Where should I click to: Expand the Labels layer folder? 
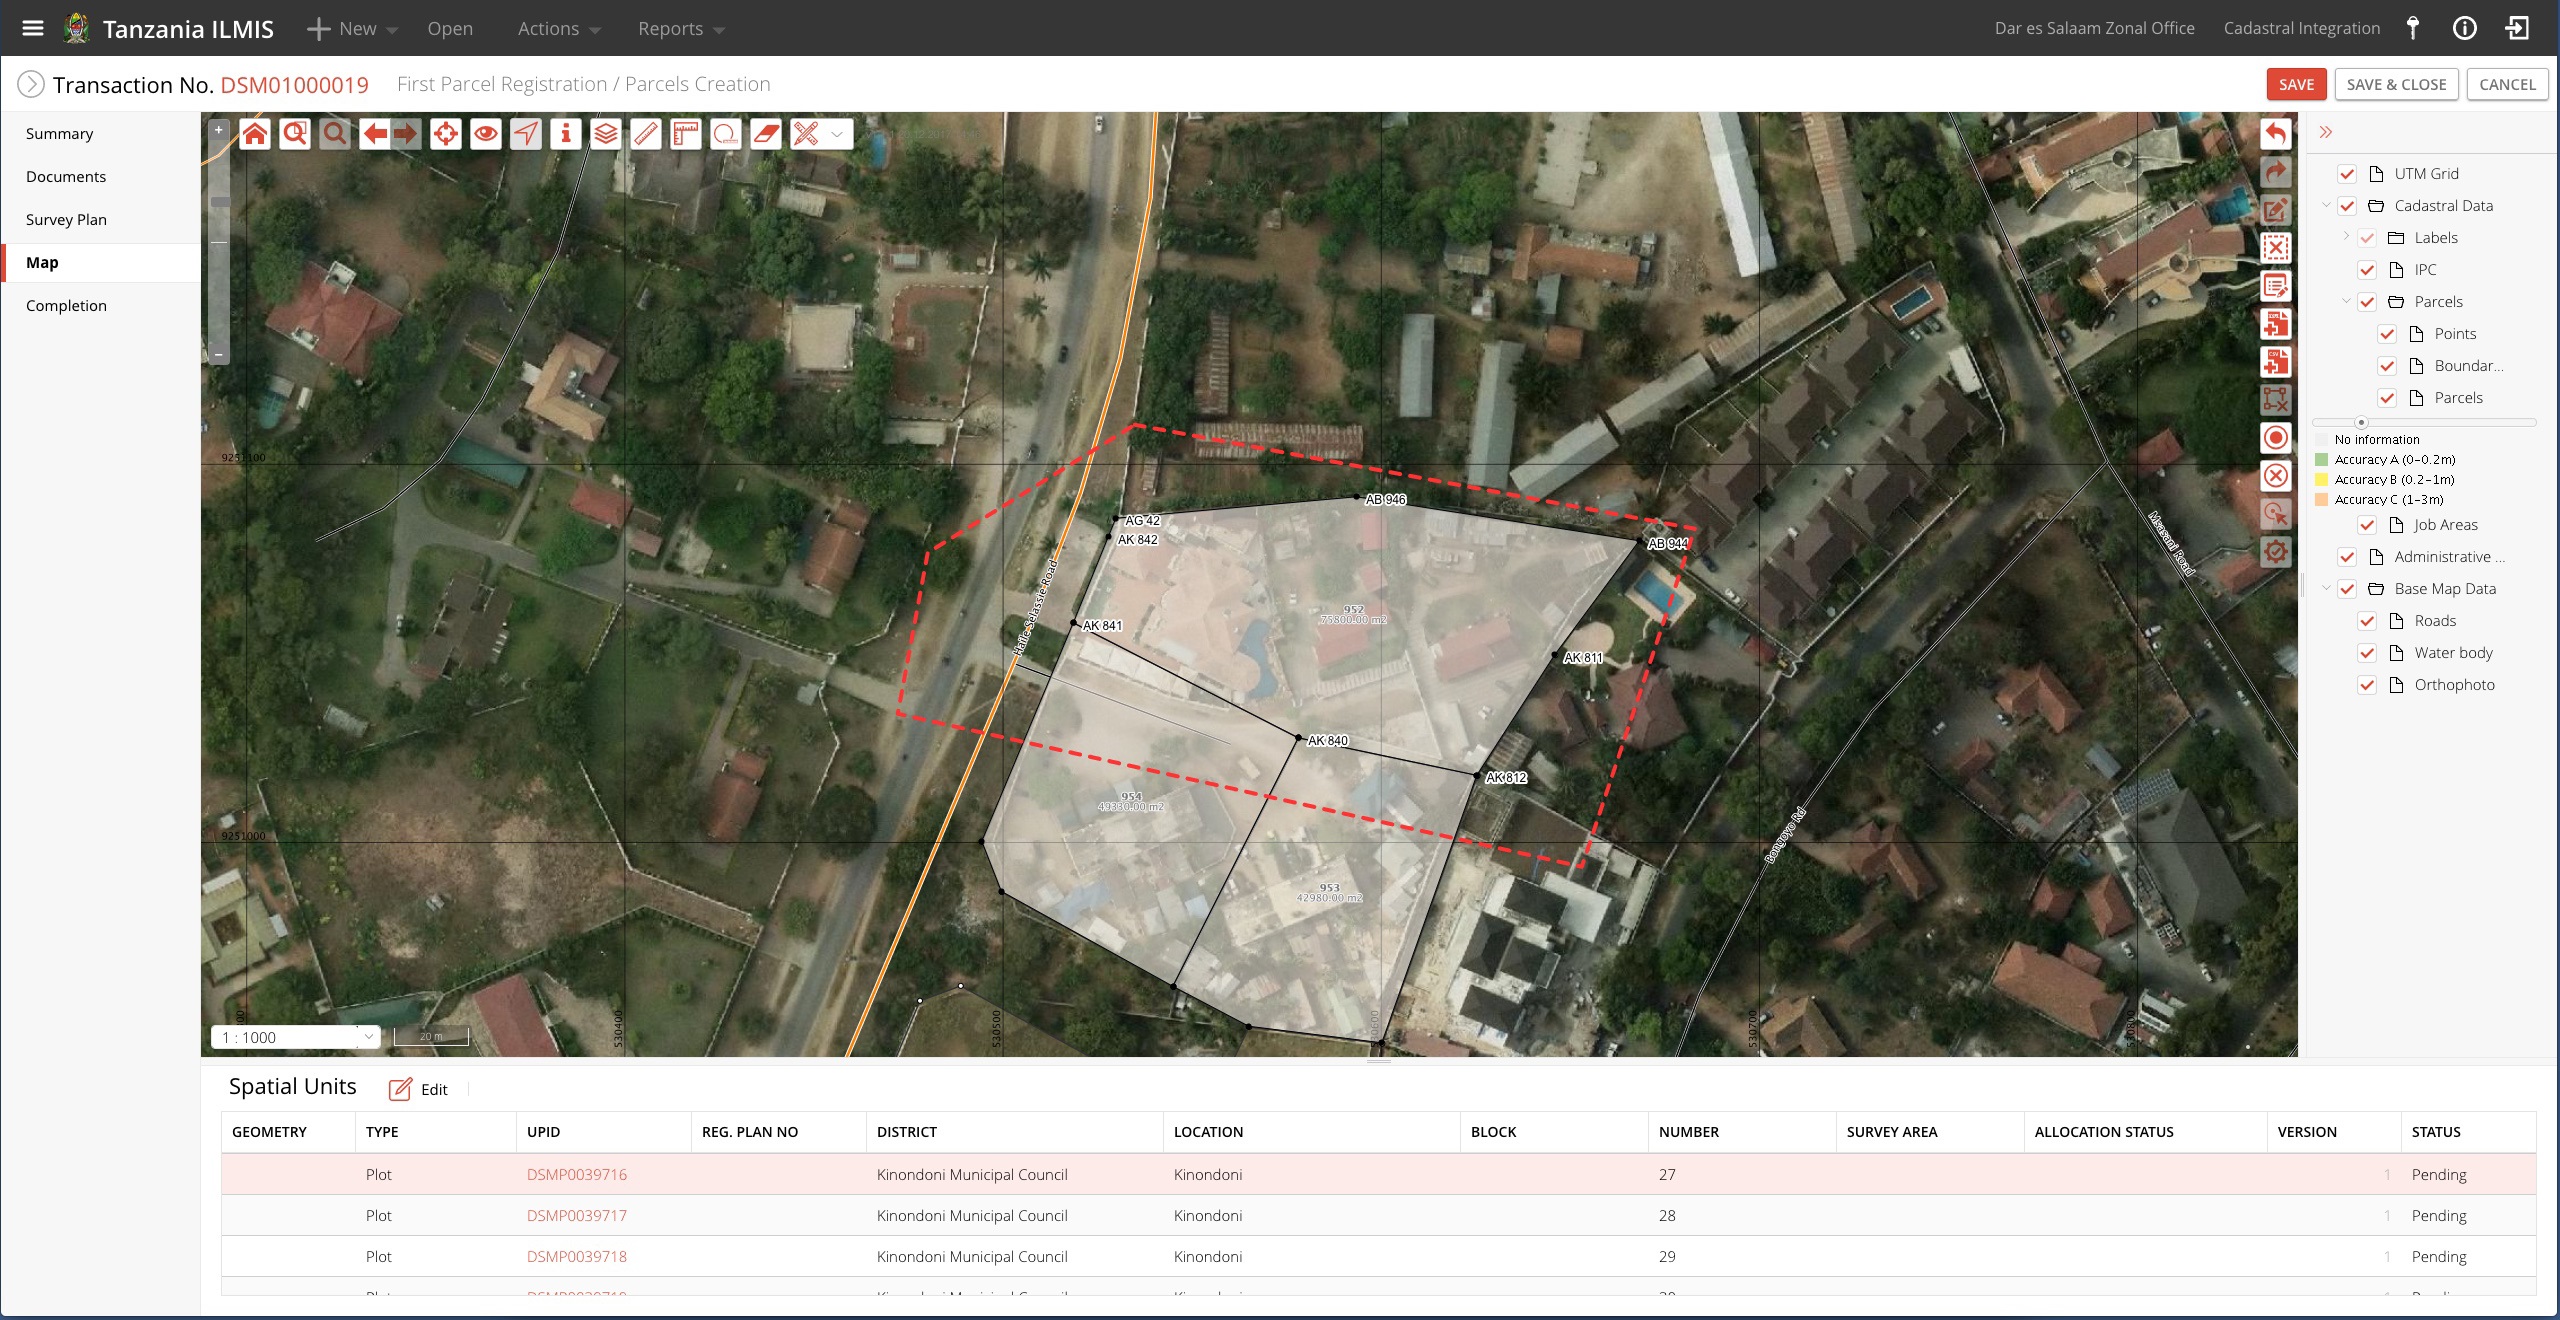click(2346, 238)
